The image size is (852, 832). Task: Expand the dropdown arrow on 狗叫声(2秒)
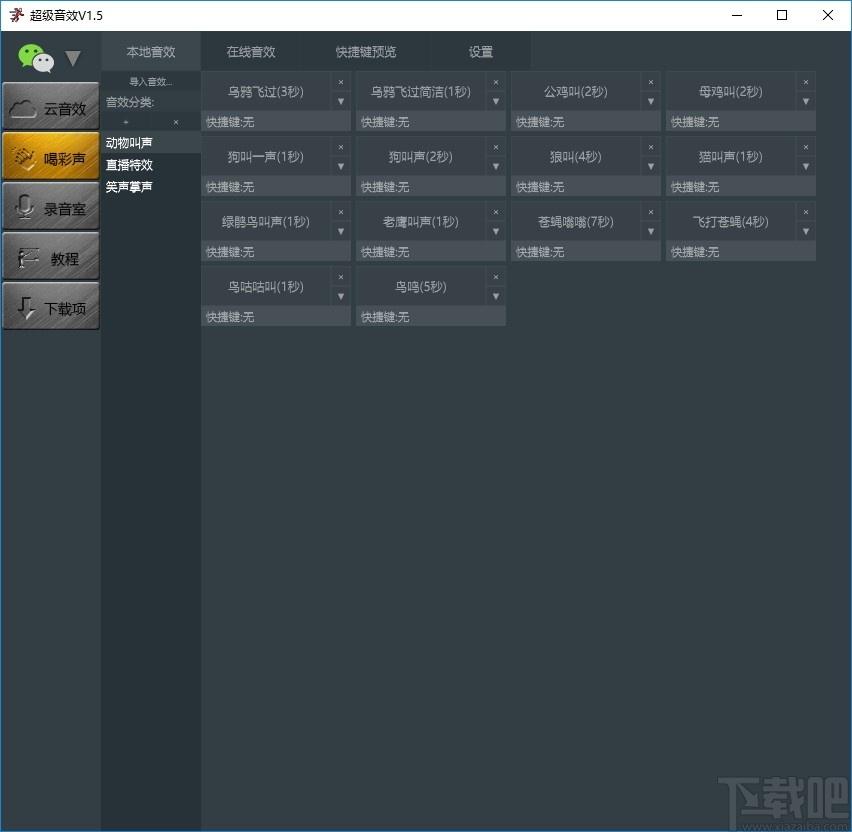coord(496,166)
